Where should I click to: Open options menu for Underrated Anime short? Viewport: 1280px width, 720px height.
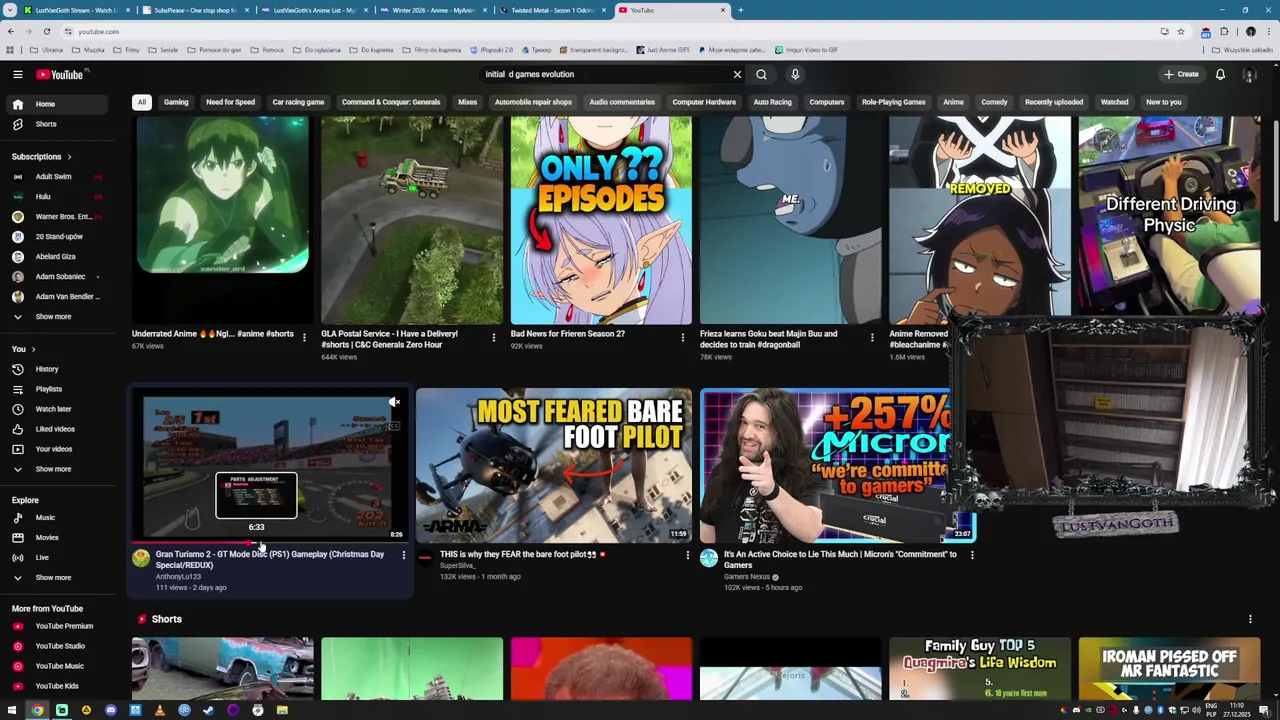tap(304, 338)
